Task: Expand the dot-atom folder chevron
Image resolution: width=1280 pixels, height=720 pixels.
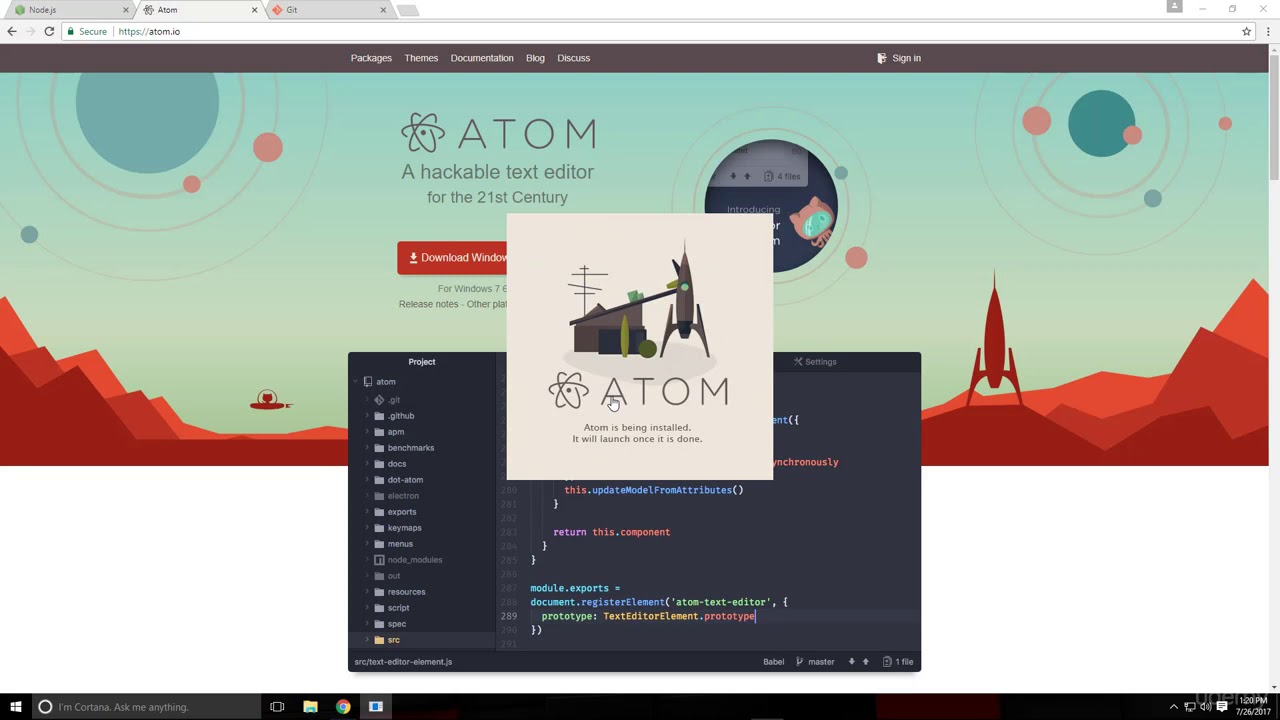Action: coord(367,480)
